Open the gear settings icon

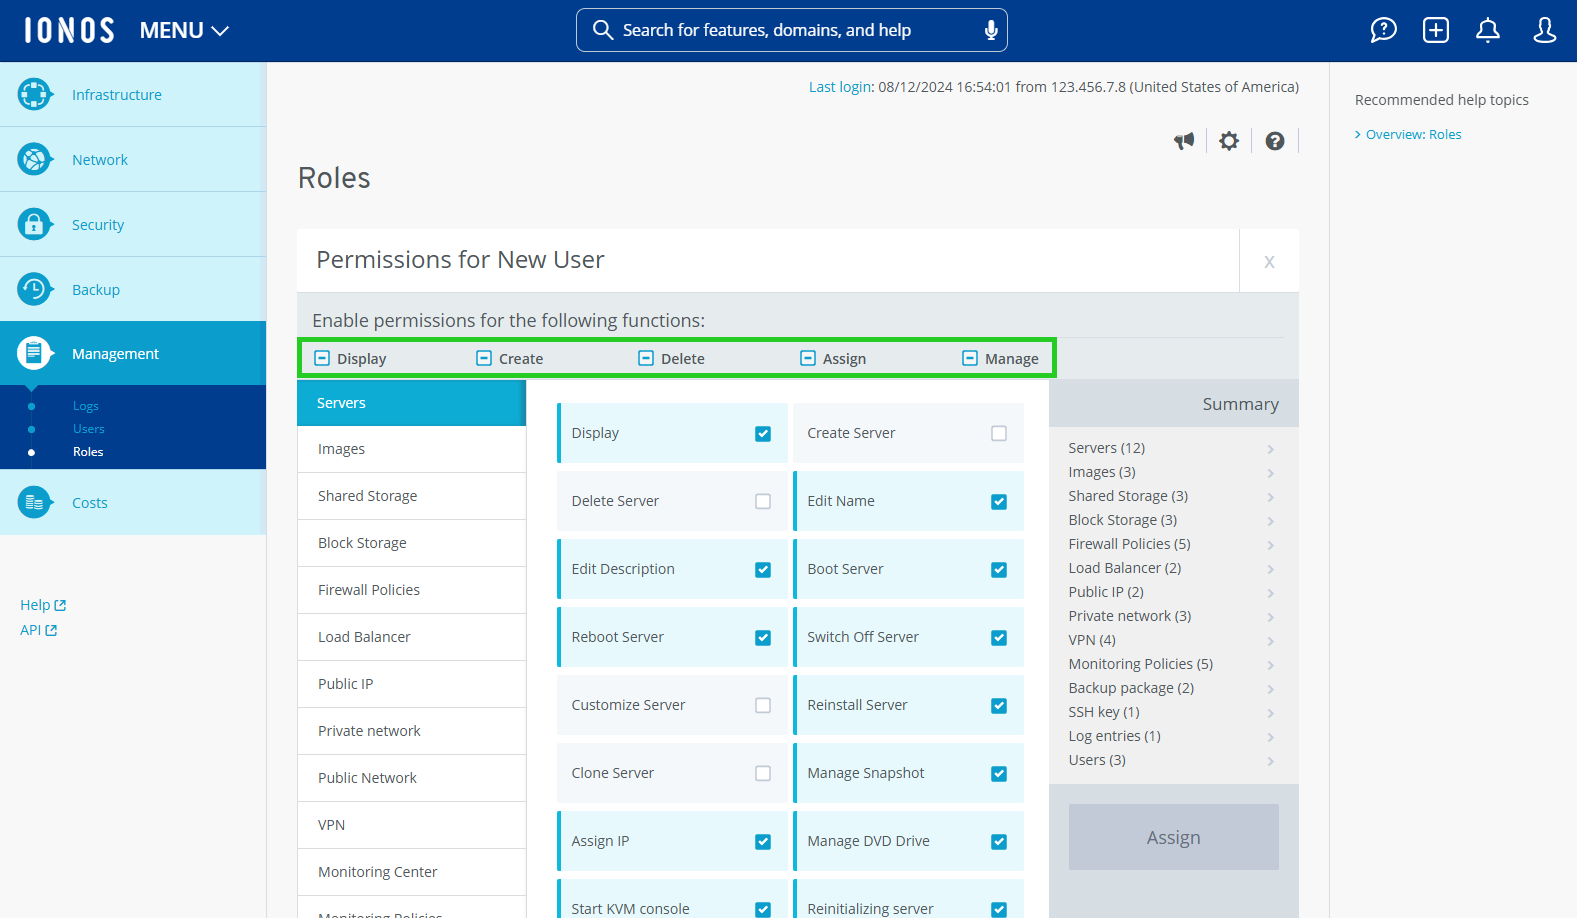coord(1229,141)
